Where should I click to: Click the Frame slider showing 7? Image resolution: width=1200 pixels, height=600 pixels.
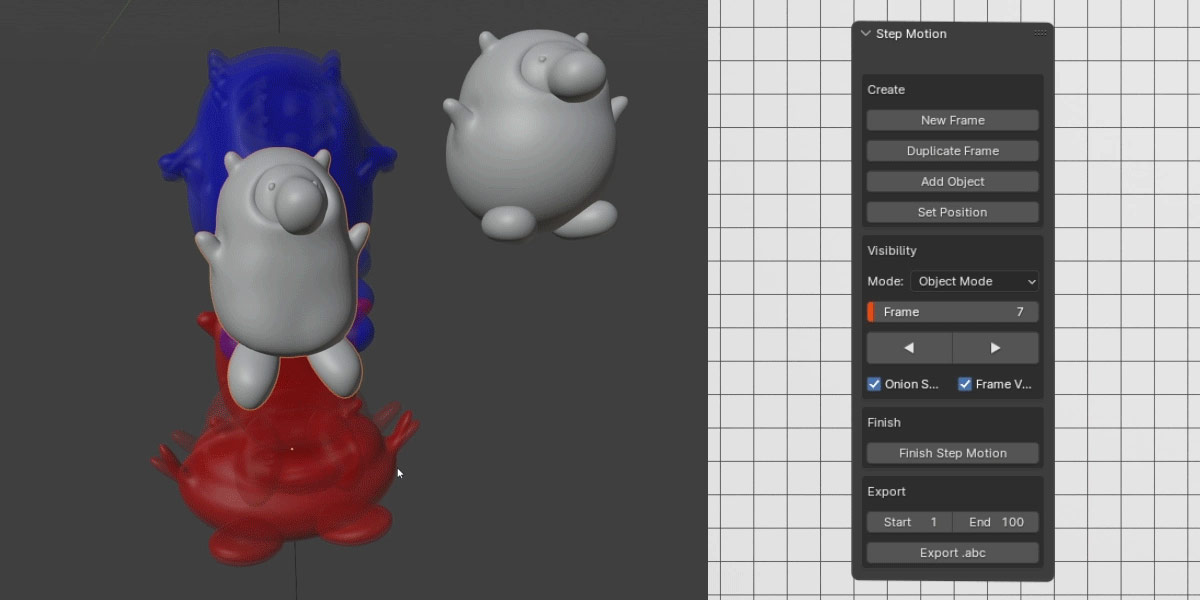tap(951, 311)
